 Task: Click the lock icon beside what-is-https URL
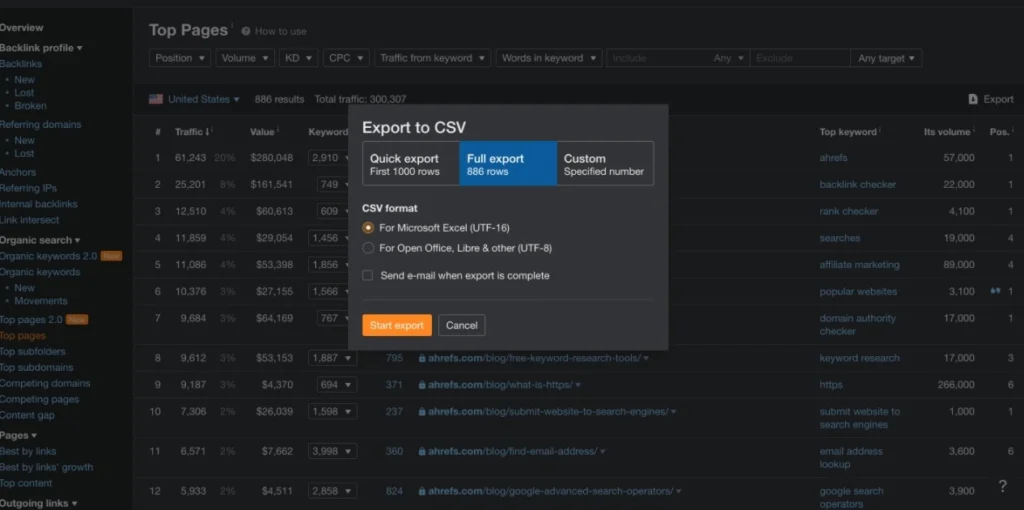[422, 385]
